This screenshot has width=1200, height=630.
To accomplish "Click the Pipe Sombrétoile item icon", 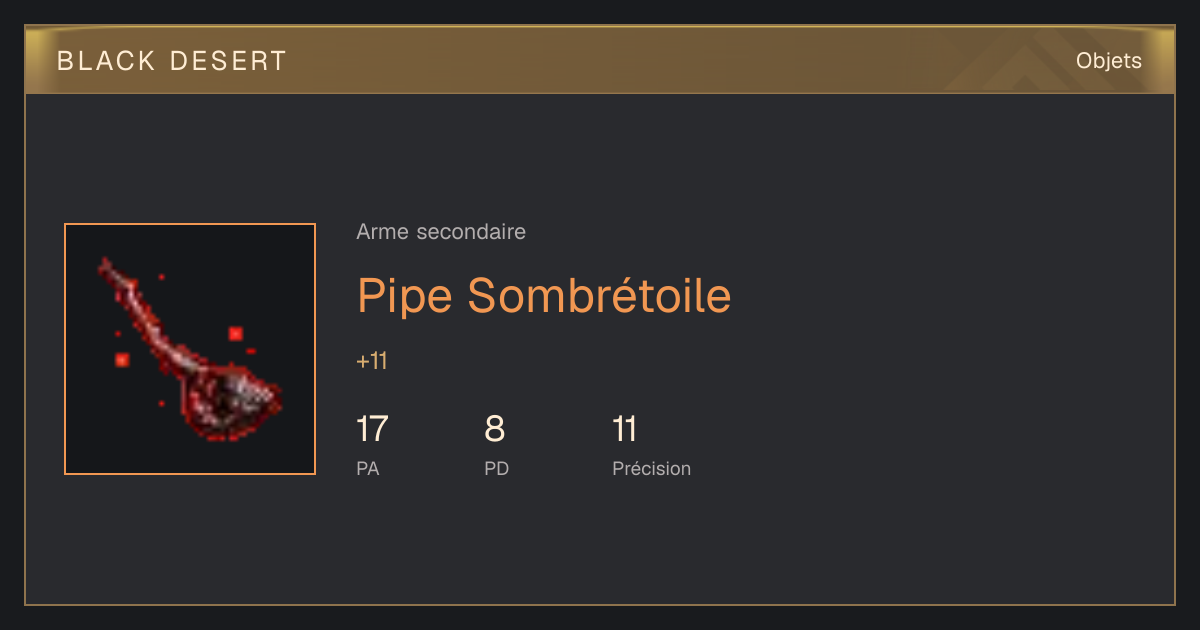I will [x=190, y=349].
